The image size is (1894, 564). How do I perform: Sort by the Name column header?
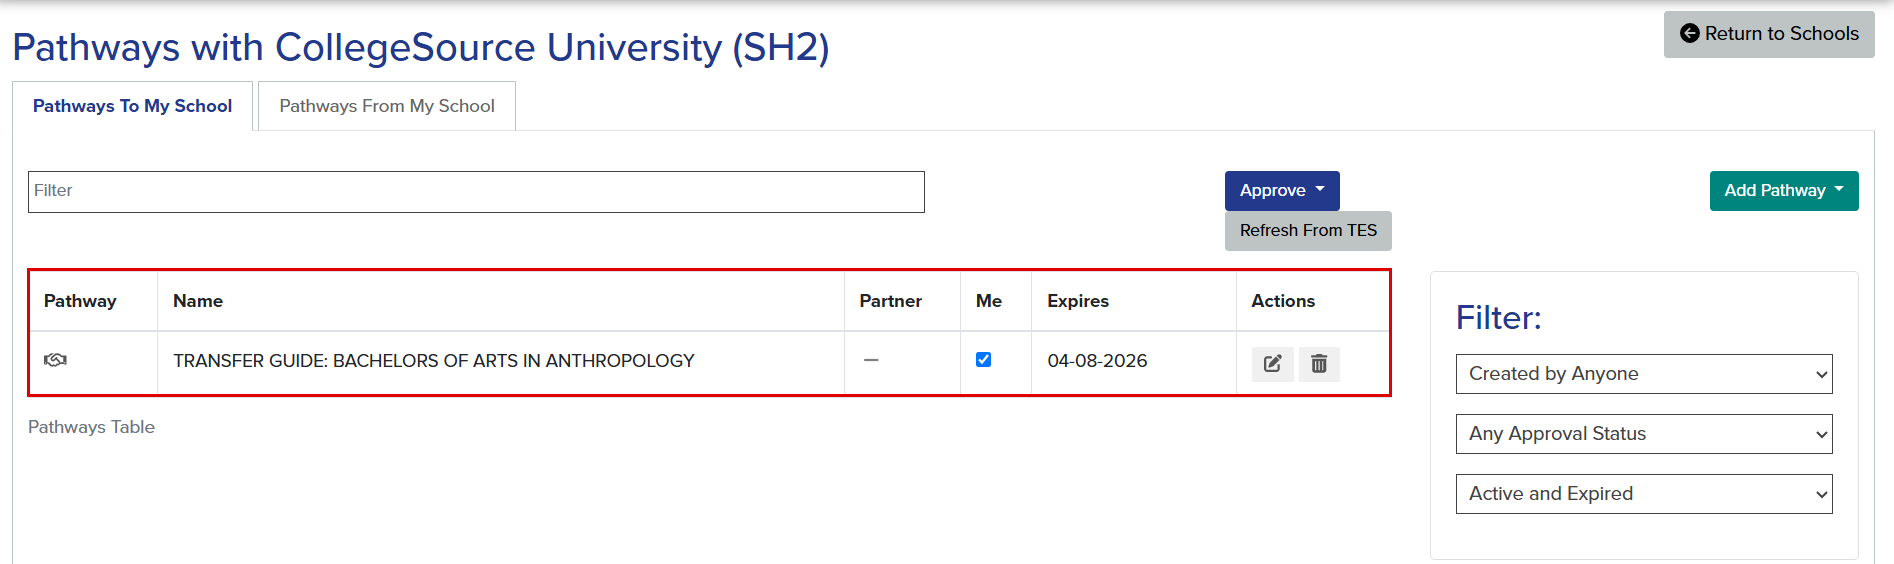coord(198,301)
